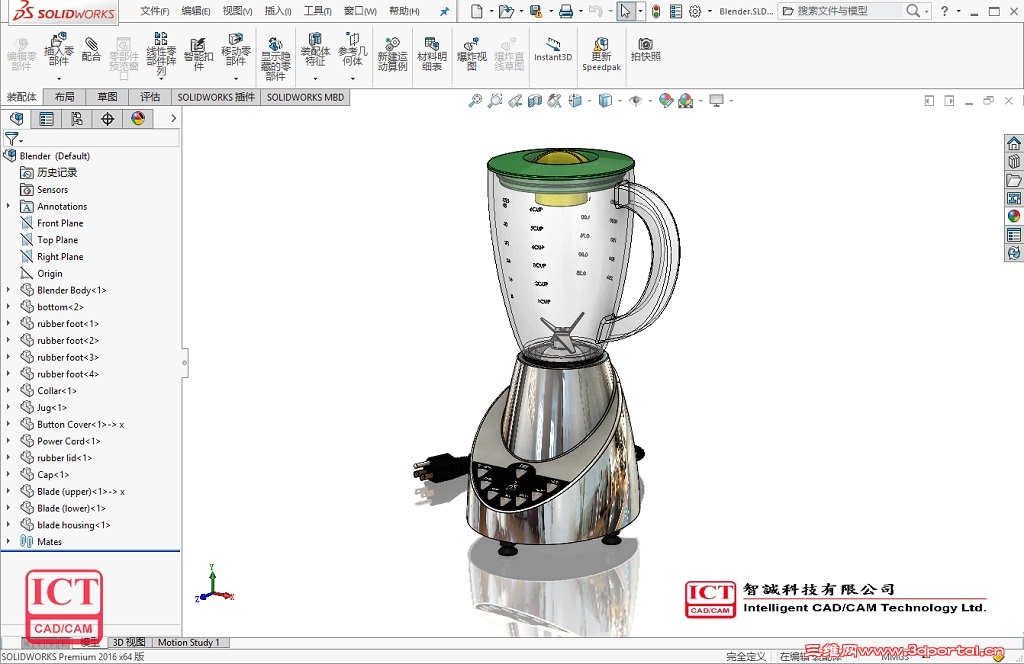The width and height of the screenshot is (1024, 664).
Task: Open the 视图(V) menu
Action: [x=237, y=11]
